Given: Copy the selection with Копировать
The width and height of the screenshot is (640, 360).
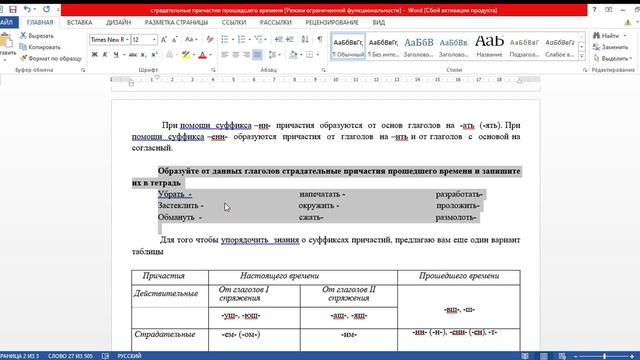Looking at the screenshot, I should click(40, 47).
